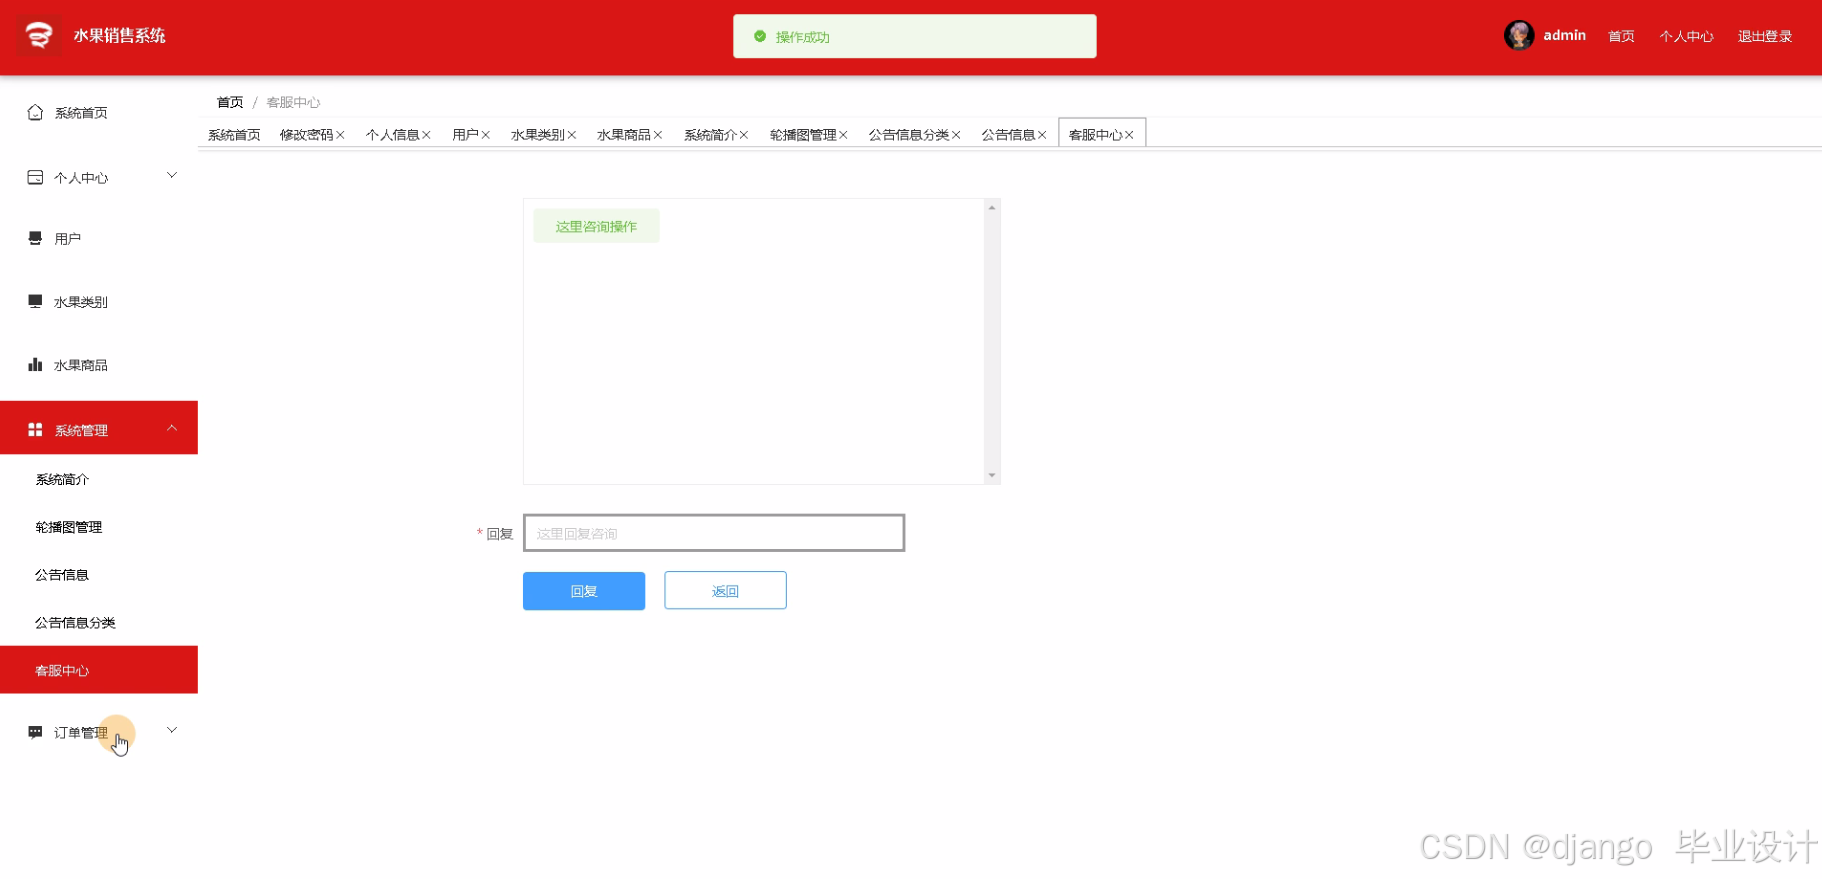Switch to the 轮播图管理 tab
The image size is (1822, 879).
803,135
